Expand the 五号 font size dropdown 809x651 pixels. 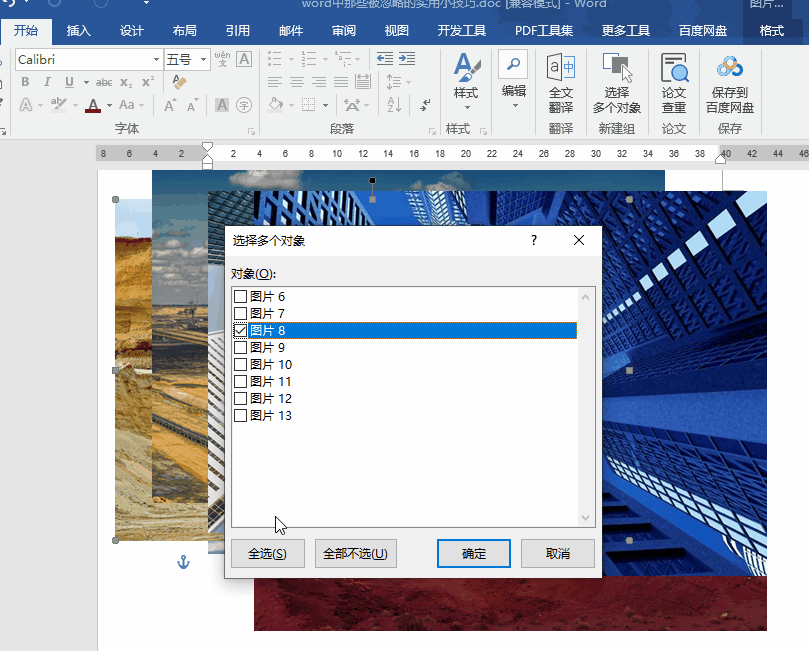(204, 60)
